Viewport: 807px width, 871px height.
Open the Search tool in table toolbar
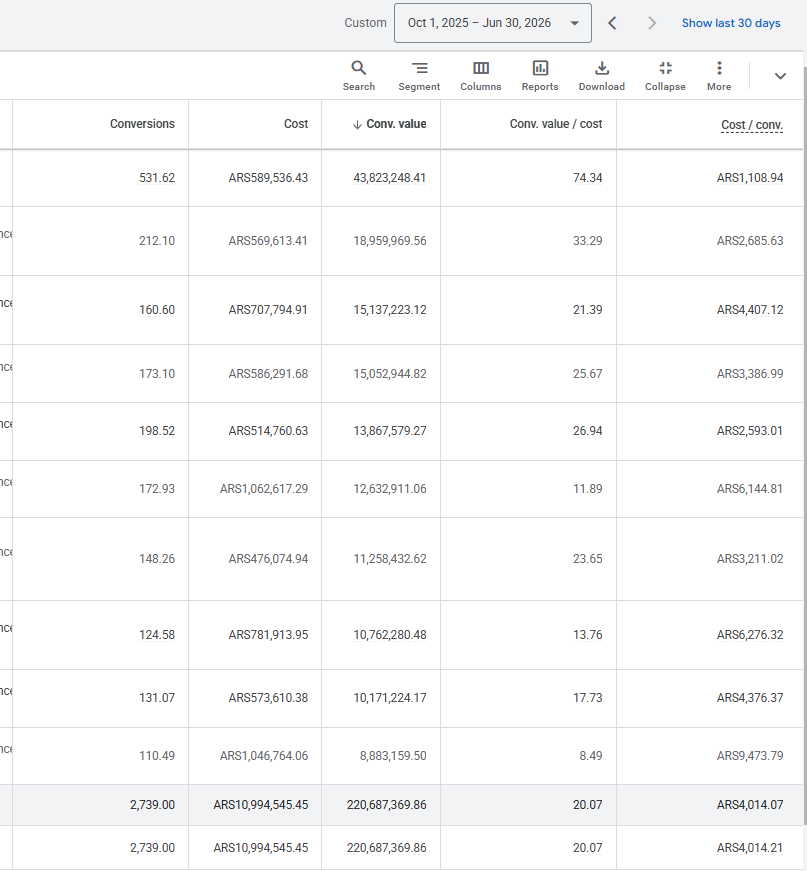pyautogui.click(x=359, y=76)
